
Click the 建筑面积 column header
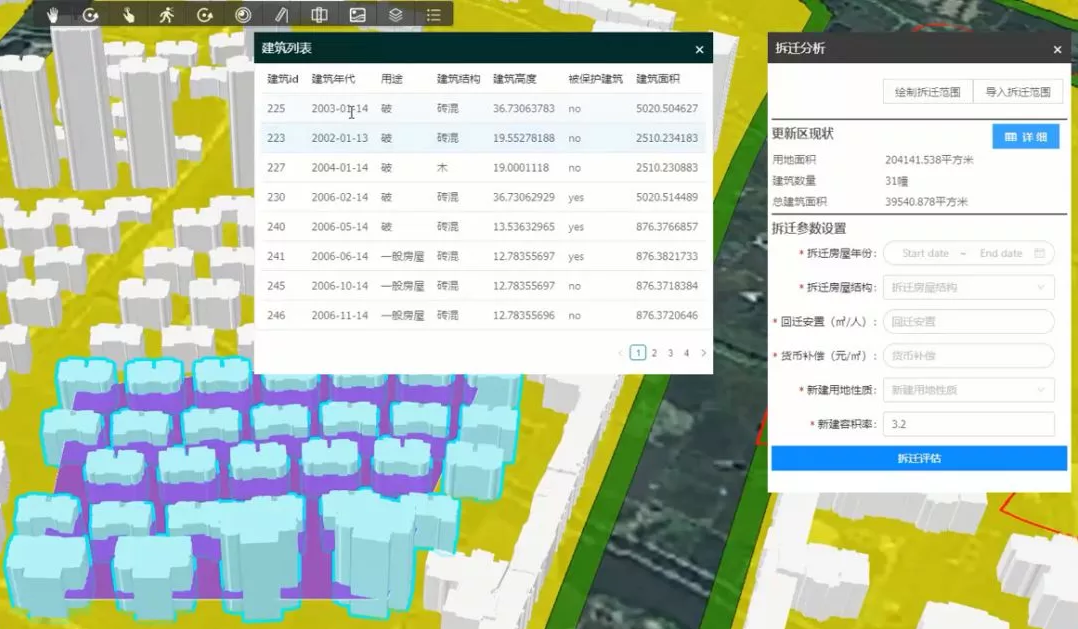pyautogui.click(x=658, y=79)
